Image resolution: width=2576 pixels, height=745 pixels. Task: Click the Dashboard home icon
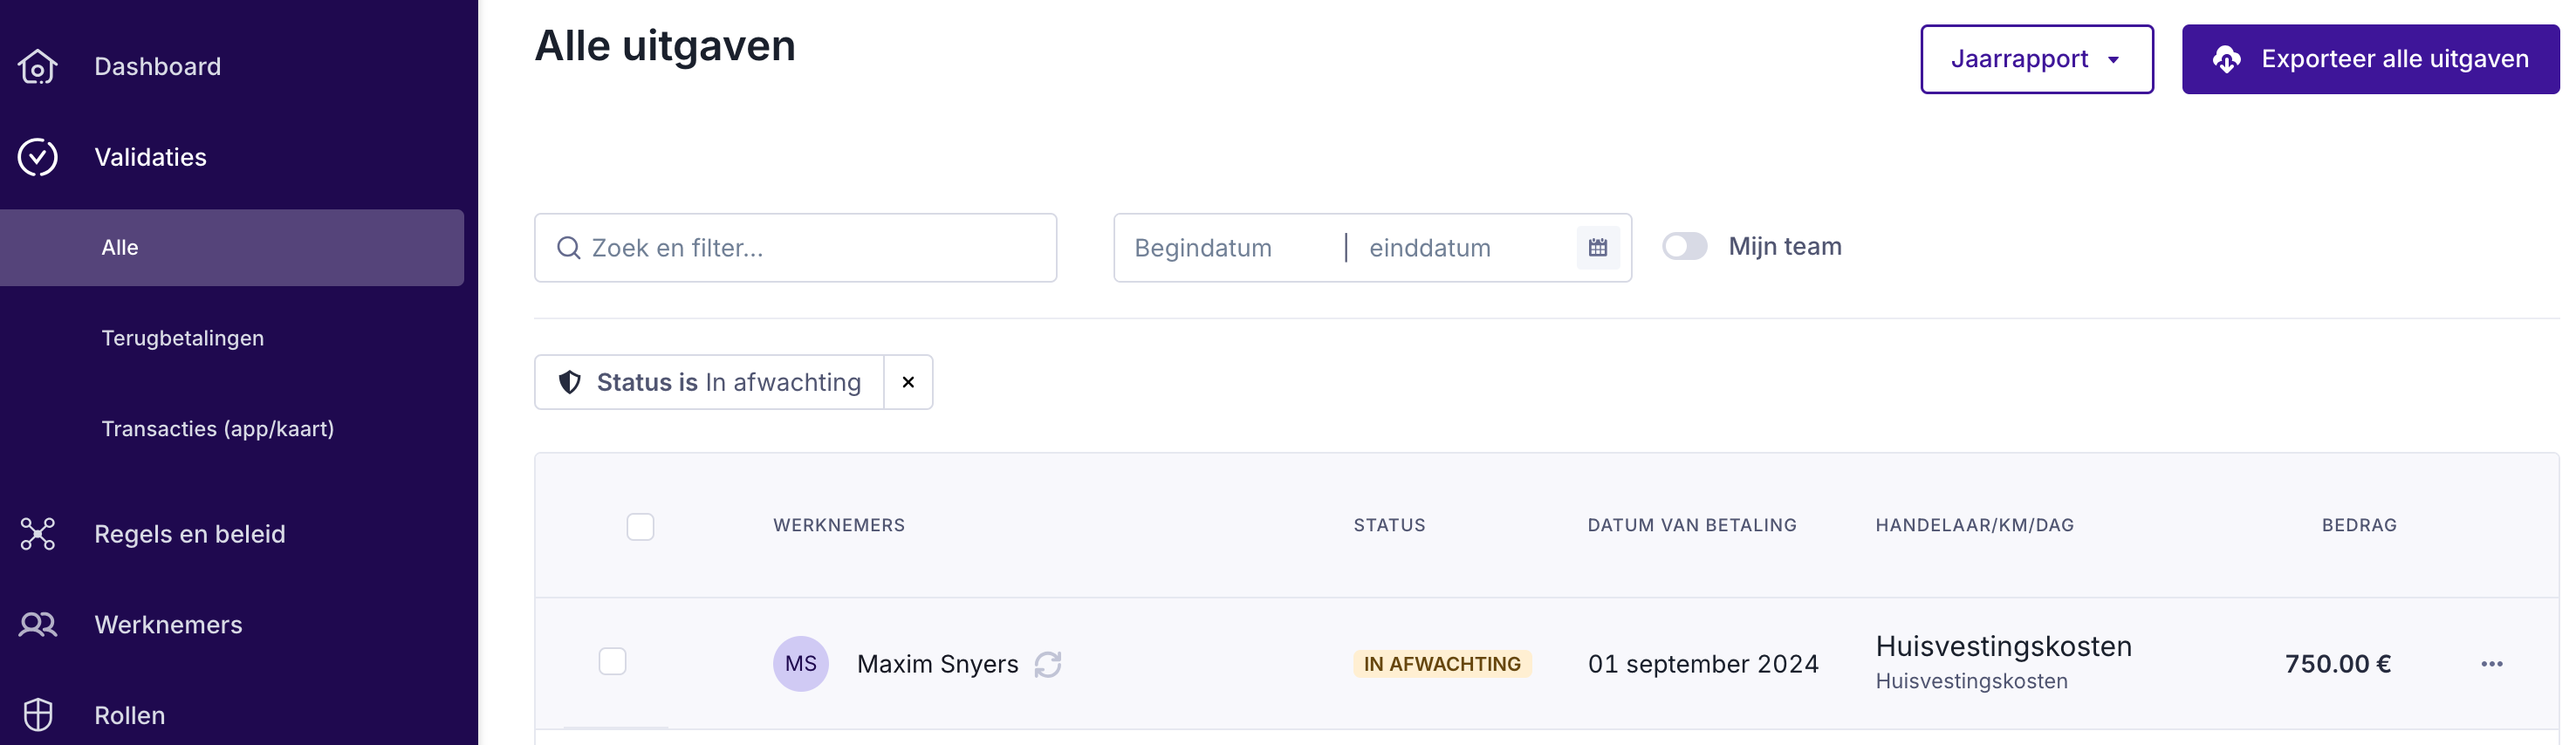[38, 67]
